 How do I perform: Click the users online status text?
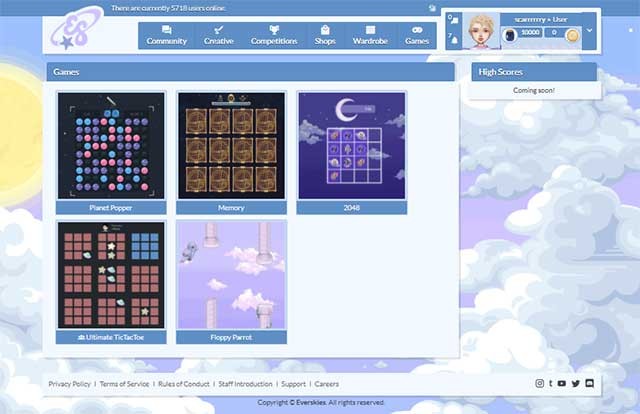168,8
